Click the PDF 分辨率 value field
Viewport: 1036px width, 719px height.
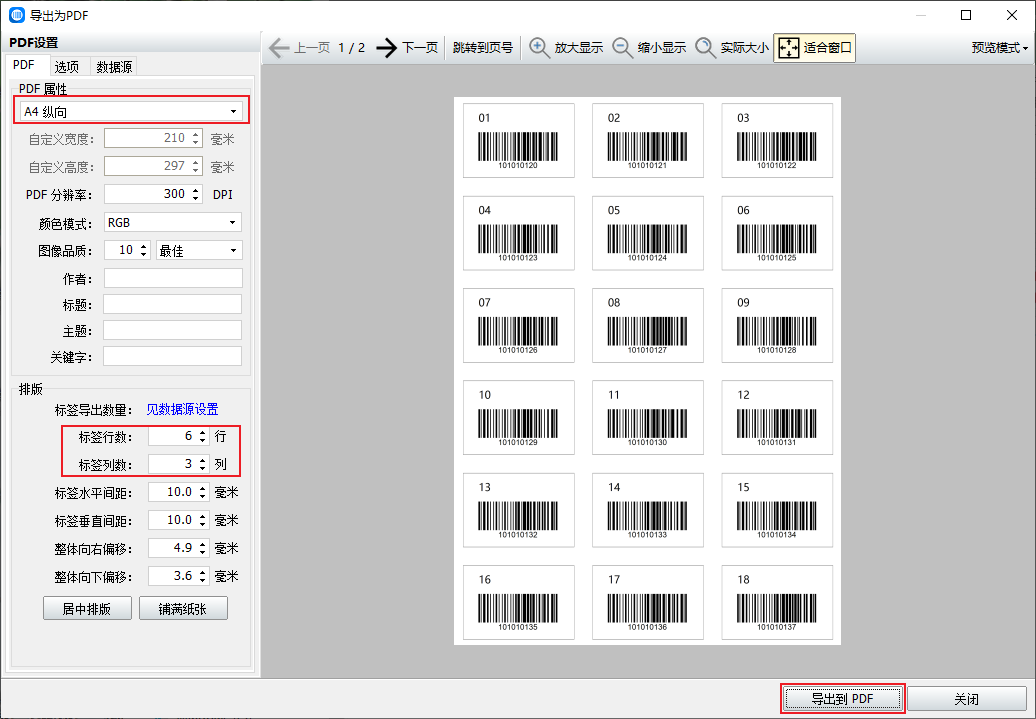(x=147, y=194)
